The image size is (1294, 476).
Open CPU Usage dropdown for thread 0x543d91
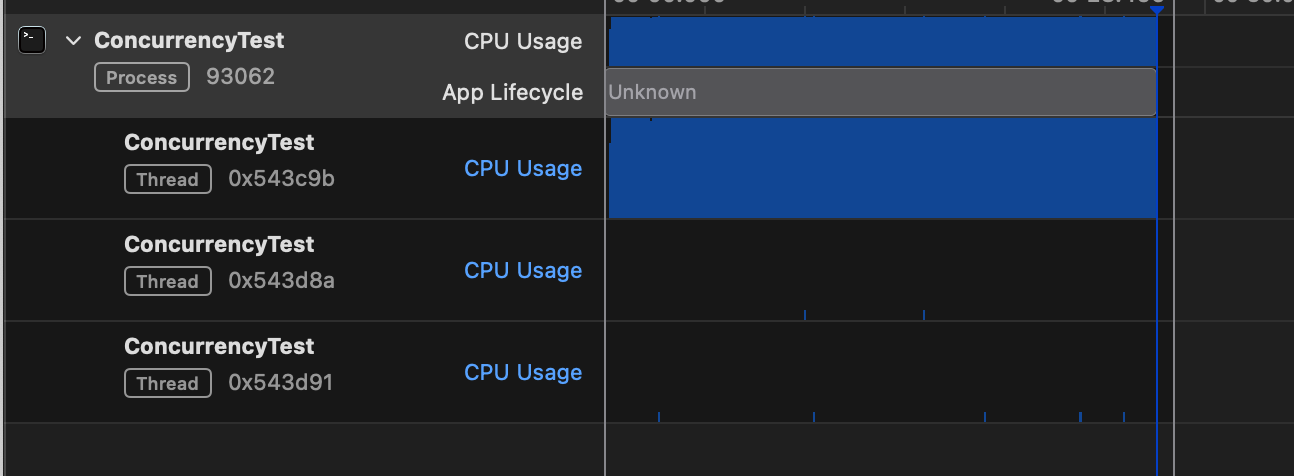click(523, 372)
